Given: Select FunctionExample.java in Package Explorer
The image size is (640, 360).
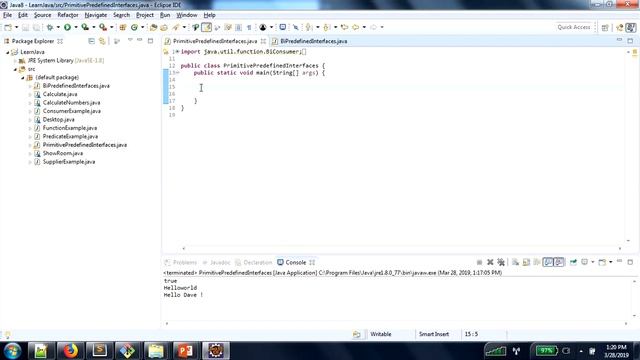Looking at the screenshot, I should click(x=70, y=128).
